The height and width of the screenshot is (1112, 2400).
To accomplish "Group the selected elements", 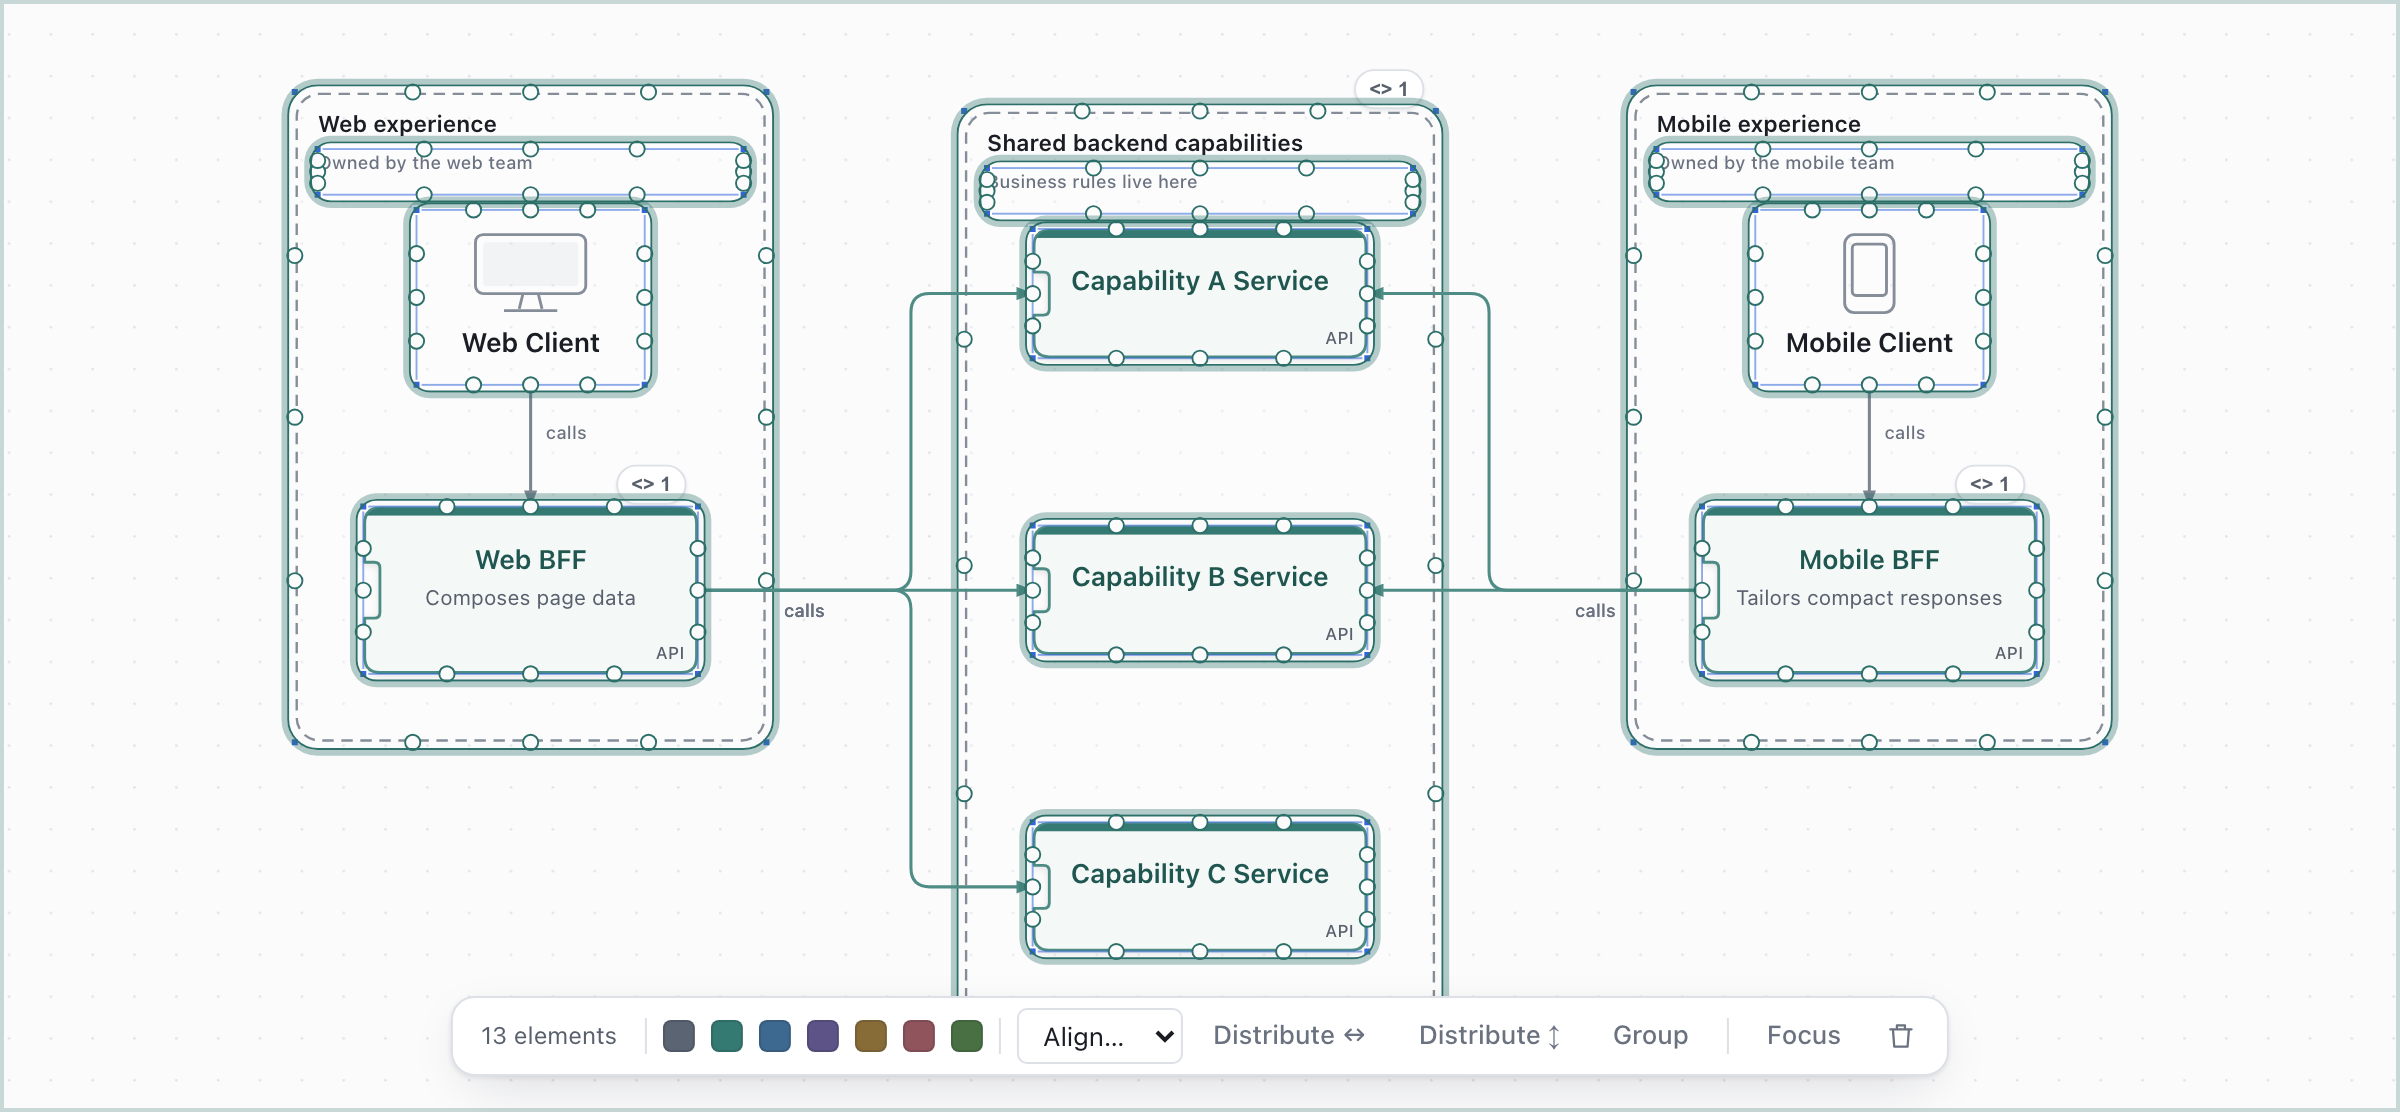I will coord(1651,1036).
